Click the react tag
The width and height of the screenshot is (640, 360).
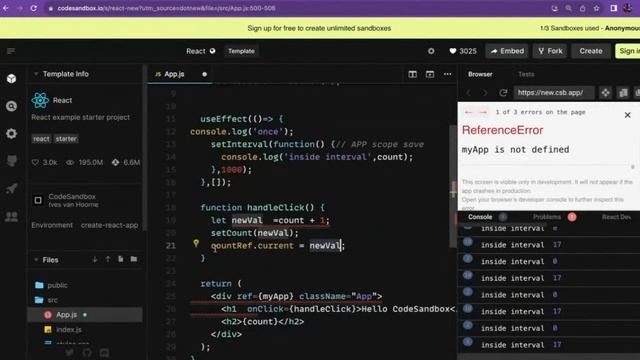(x=41, y=139)
